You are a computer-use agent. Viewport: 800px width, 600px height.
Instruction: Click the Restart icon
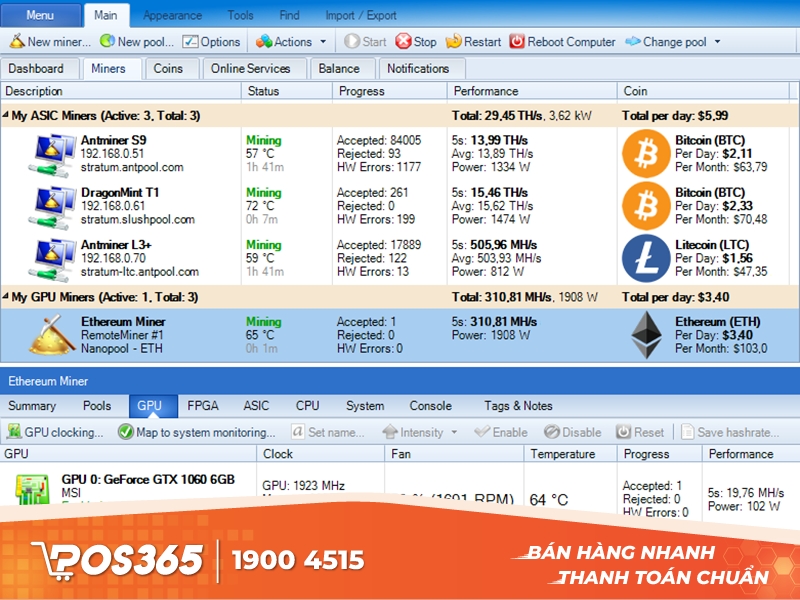pyautogui.click(x=453, y=41)
